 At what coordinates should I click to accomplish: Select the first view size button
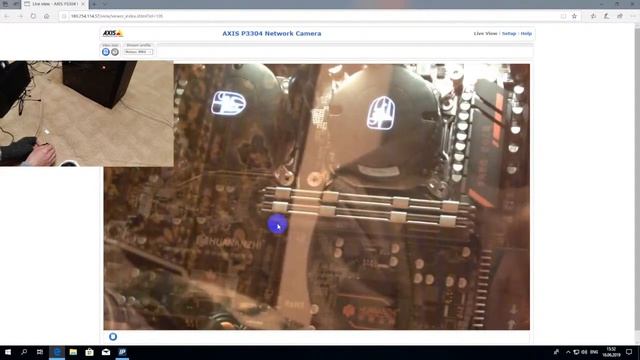tap(106, 52)
